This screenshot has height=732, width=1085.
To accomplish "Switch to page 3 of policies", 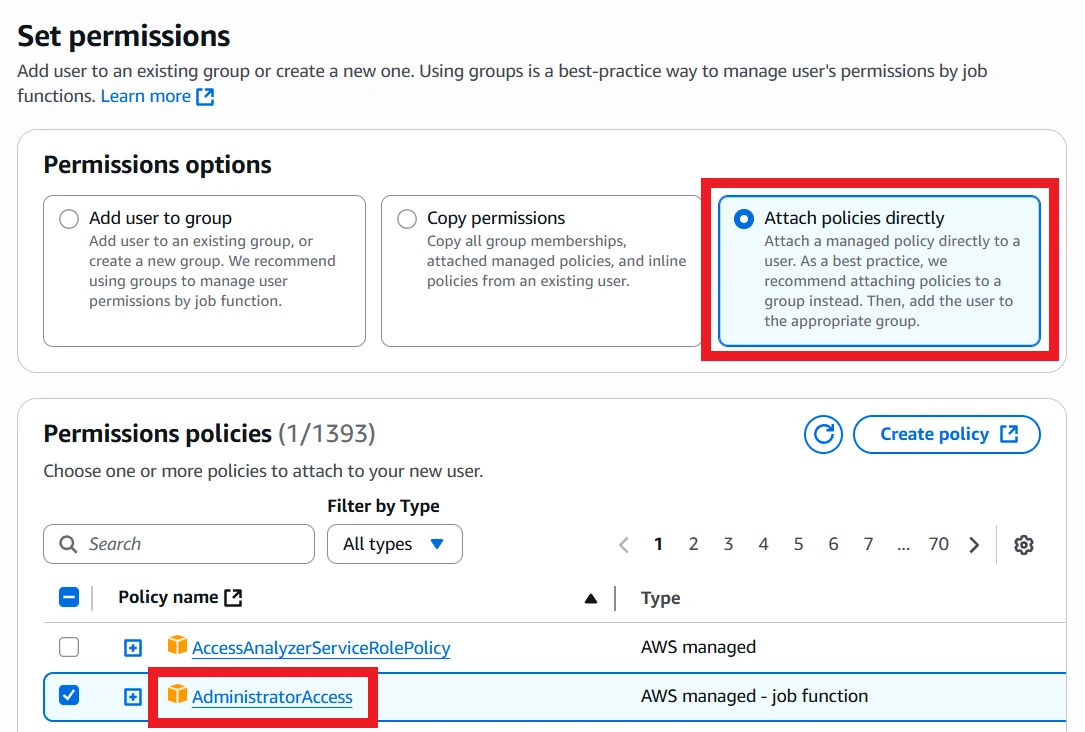I will pos(728,544).
